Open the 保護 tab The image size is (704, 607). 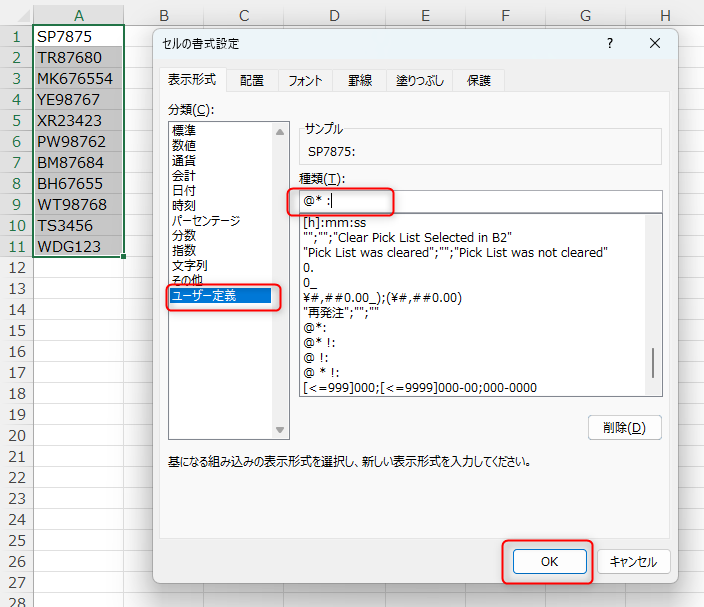tap(476, 81)
